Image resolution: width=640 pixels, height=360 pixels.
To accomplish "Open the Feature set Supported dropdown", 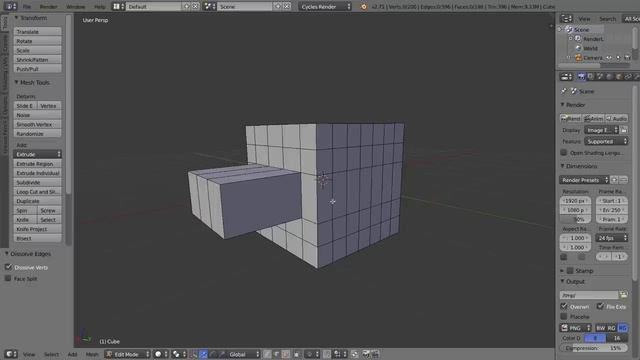I will (606, 141).
